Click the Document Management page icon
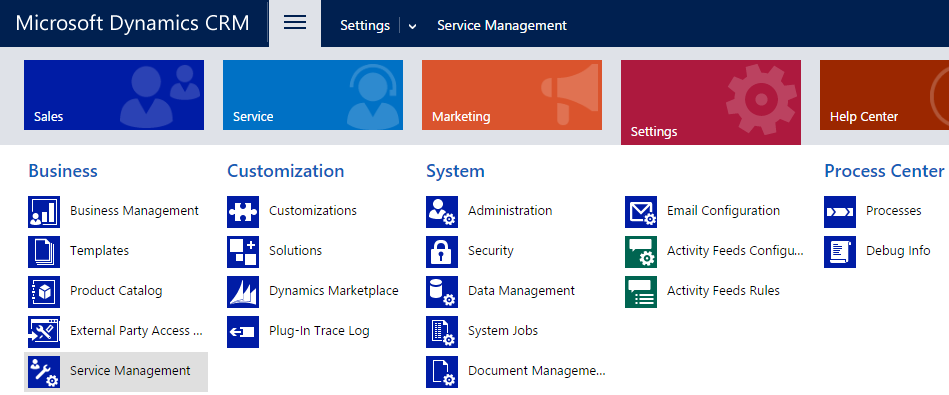The image size is (949, 395). click(442, 371)
